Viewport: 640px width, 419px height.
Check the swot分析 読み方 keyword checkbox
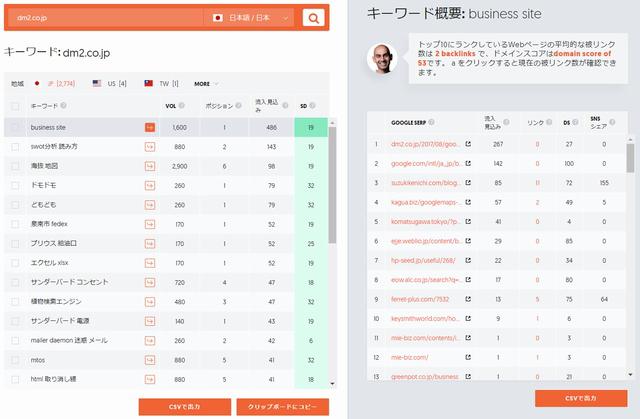[x=15, y=146]
